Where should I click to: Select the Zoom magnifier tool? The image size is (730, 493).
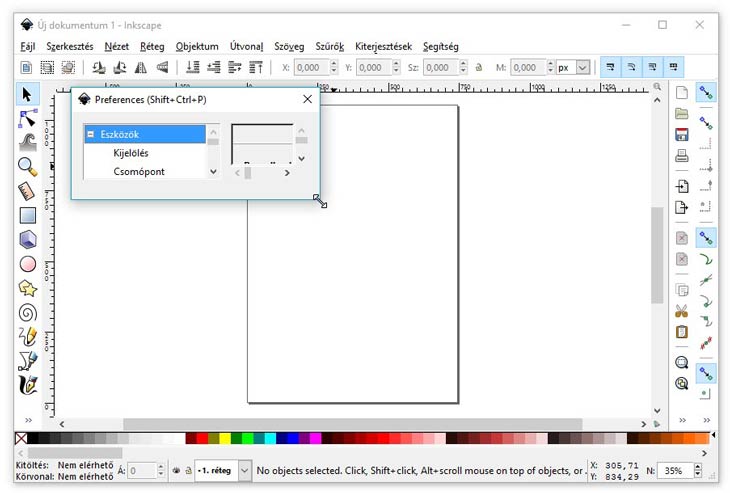tap(28, 166)
